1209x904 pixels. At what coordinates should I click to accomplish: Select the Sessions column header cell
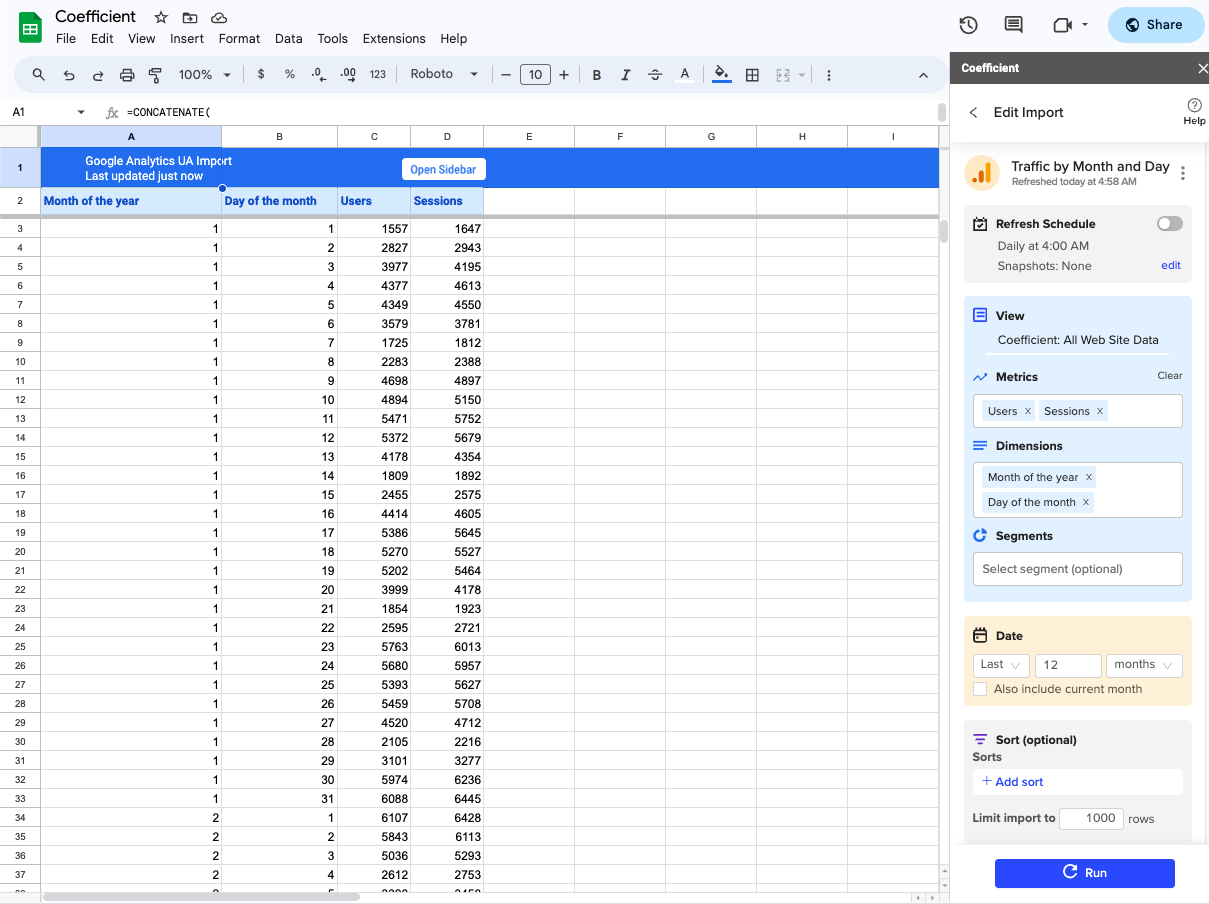click(447, 201)
